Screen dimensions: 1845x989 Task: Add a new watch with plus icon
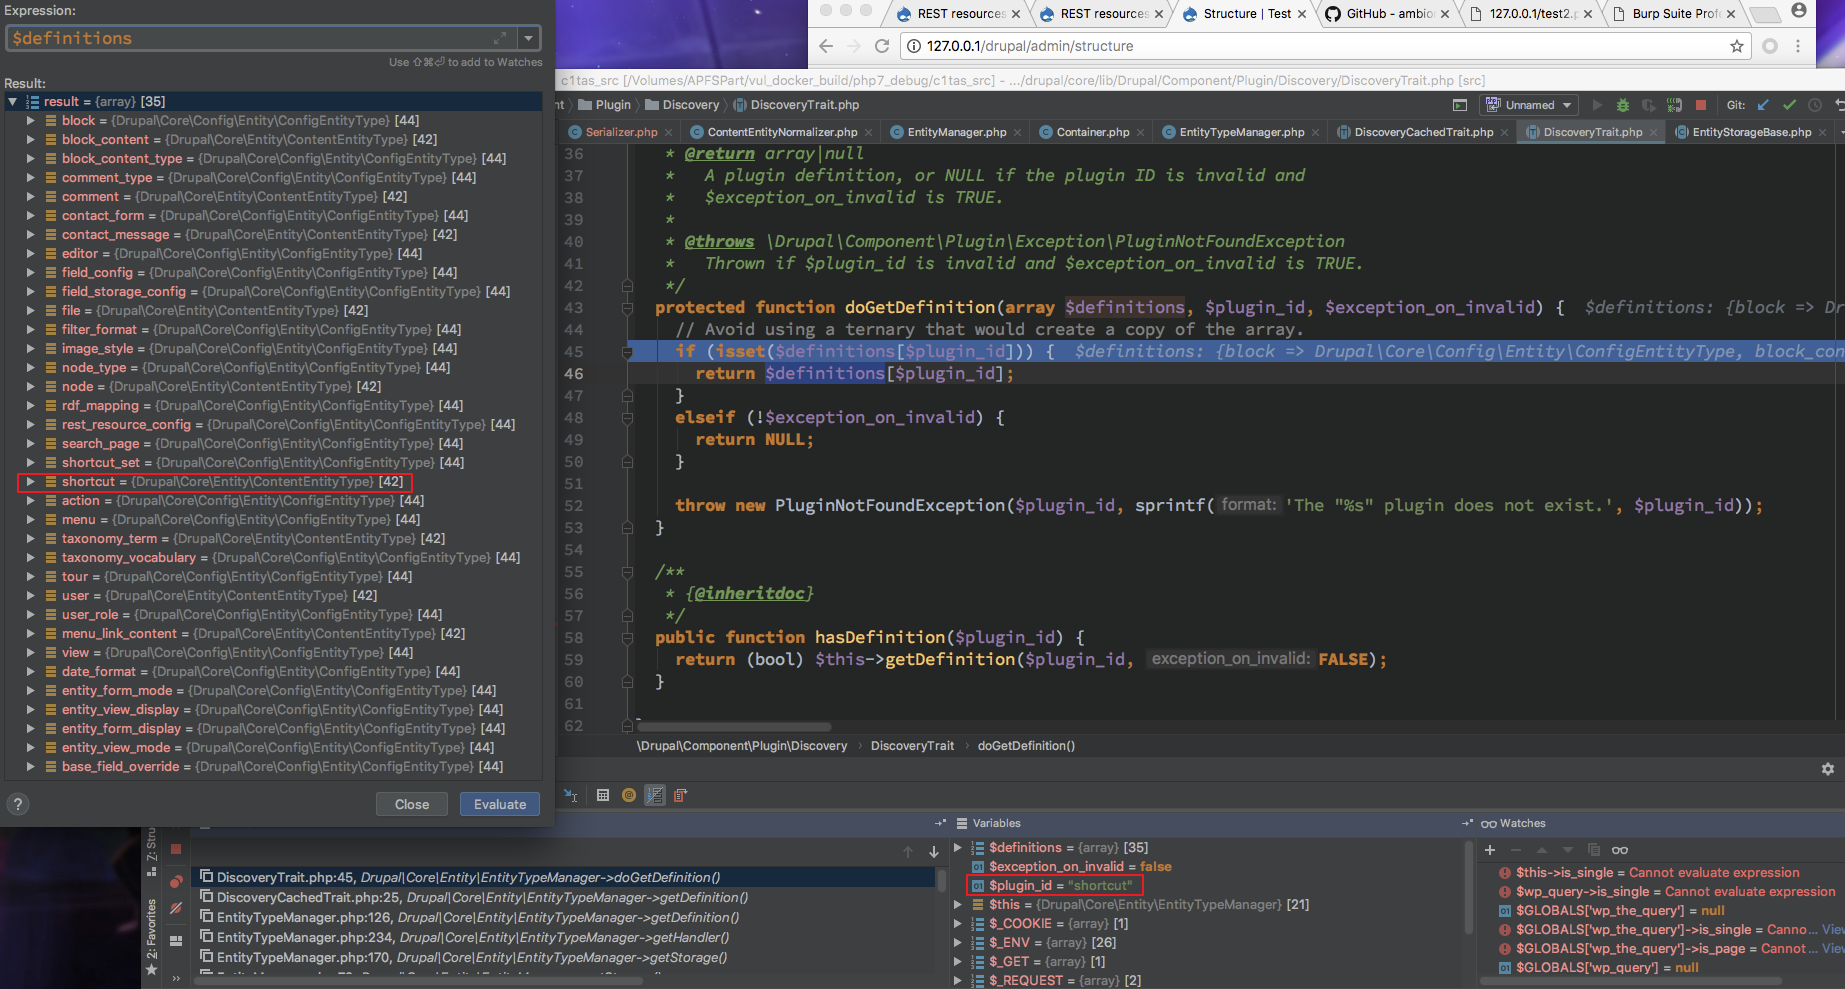pyautogui.click(x=1490, y=850)
